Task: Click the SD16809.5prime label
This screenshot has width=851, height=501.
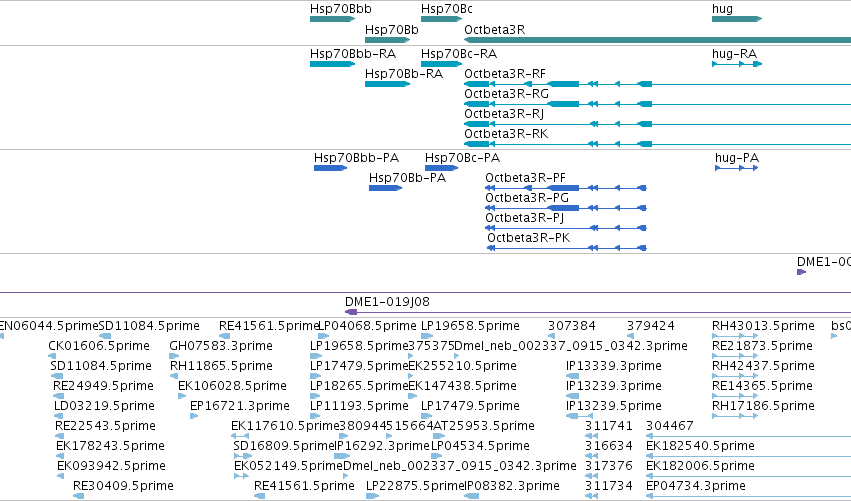Action: pos(284,446)
